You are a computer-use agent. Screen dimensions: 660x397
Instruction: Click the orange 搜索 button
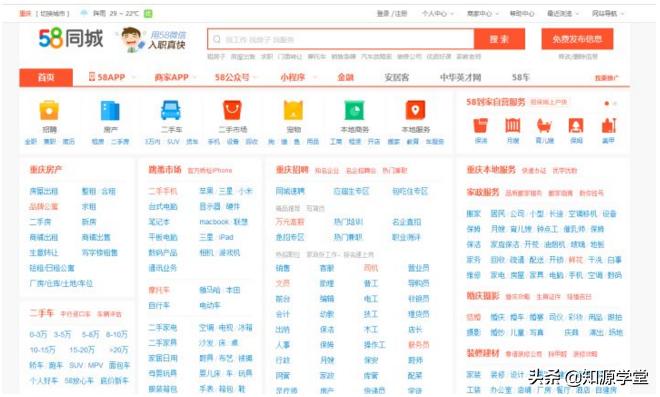pos(499,39)
